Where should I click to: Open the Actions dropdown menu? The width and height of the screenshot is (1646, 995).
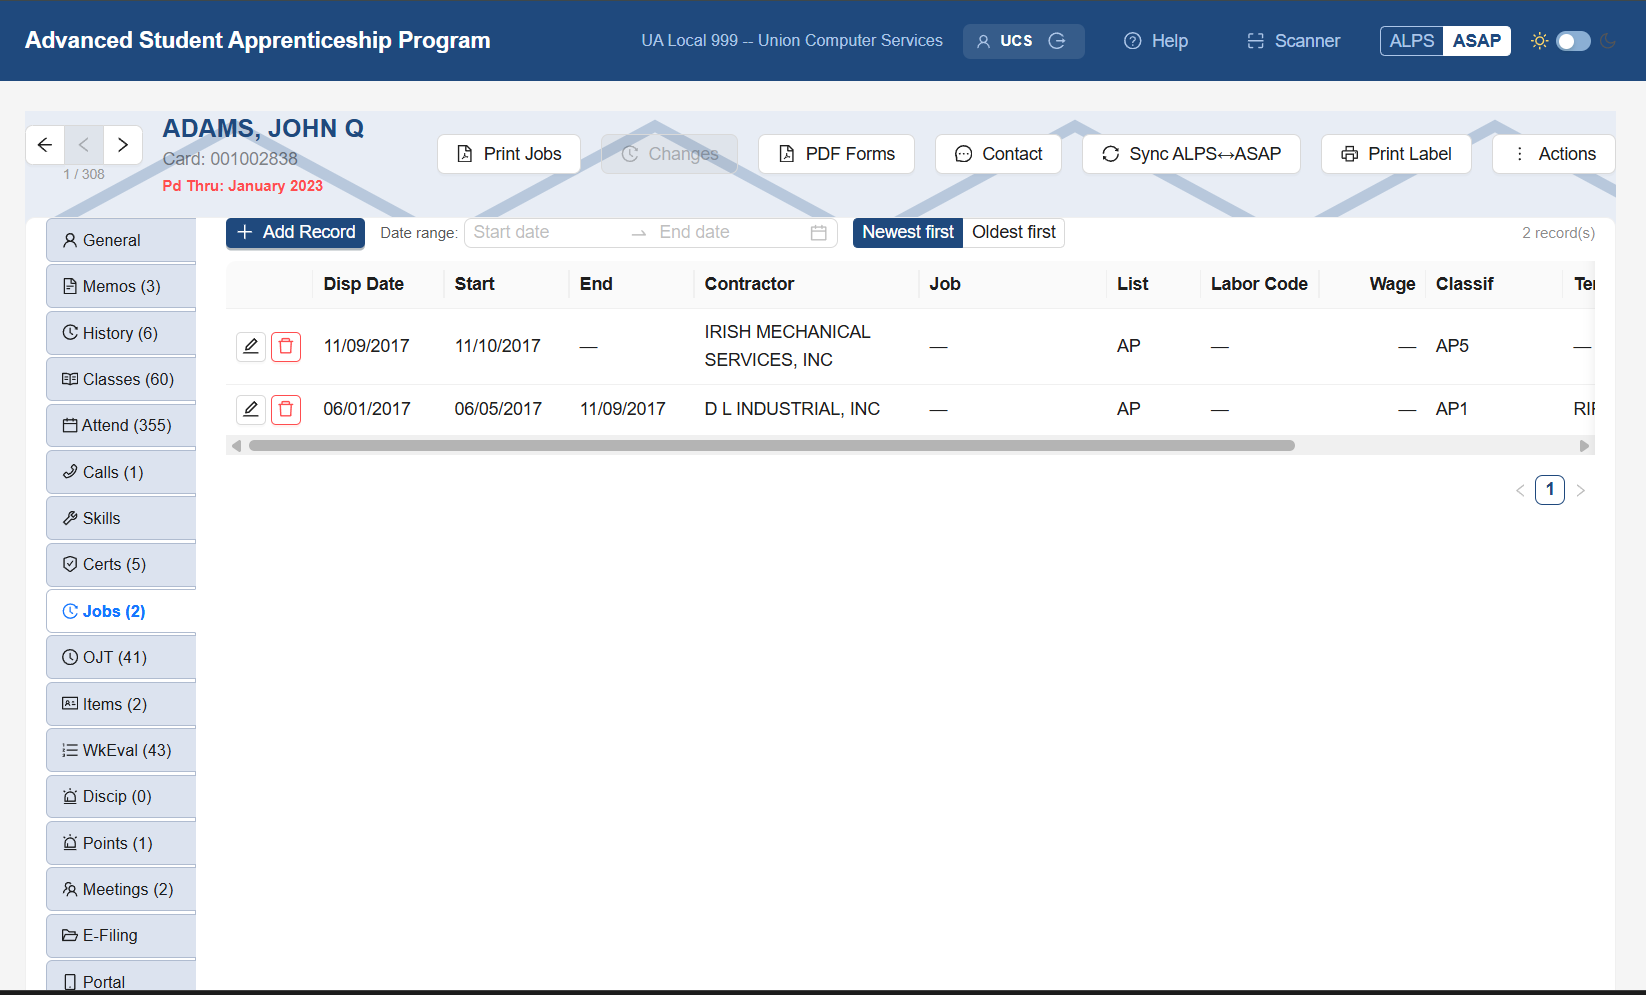coord(1554,154)
